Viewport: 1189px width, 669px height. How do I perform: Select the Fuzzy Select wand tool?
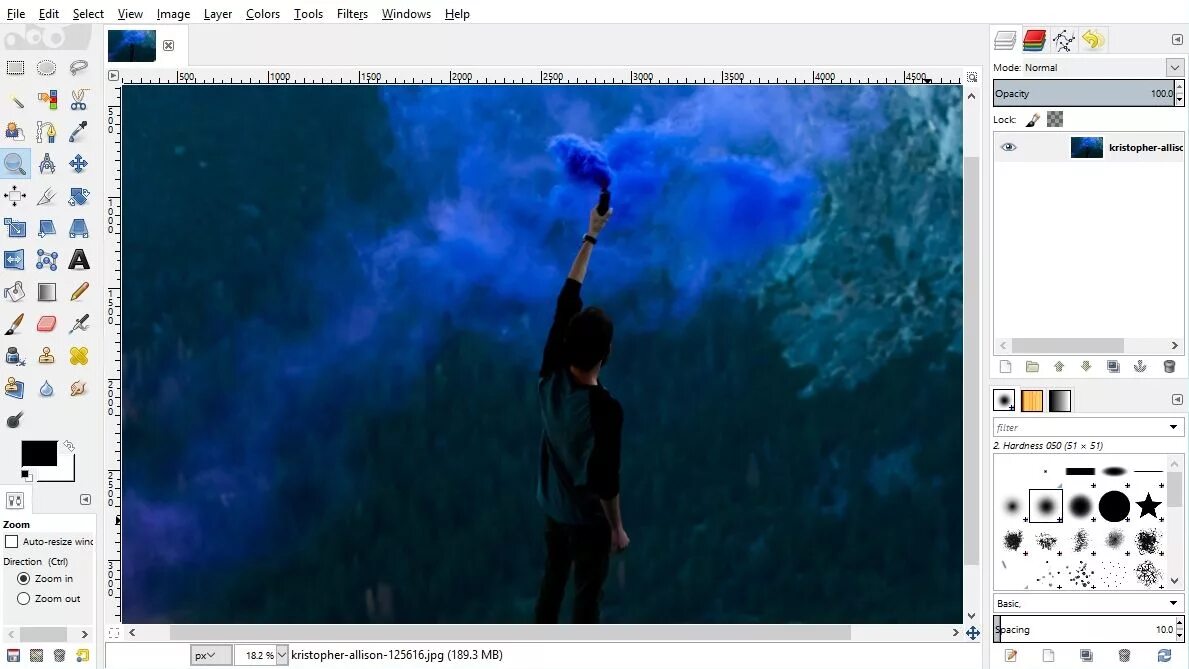coord(15,100)
